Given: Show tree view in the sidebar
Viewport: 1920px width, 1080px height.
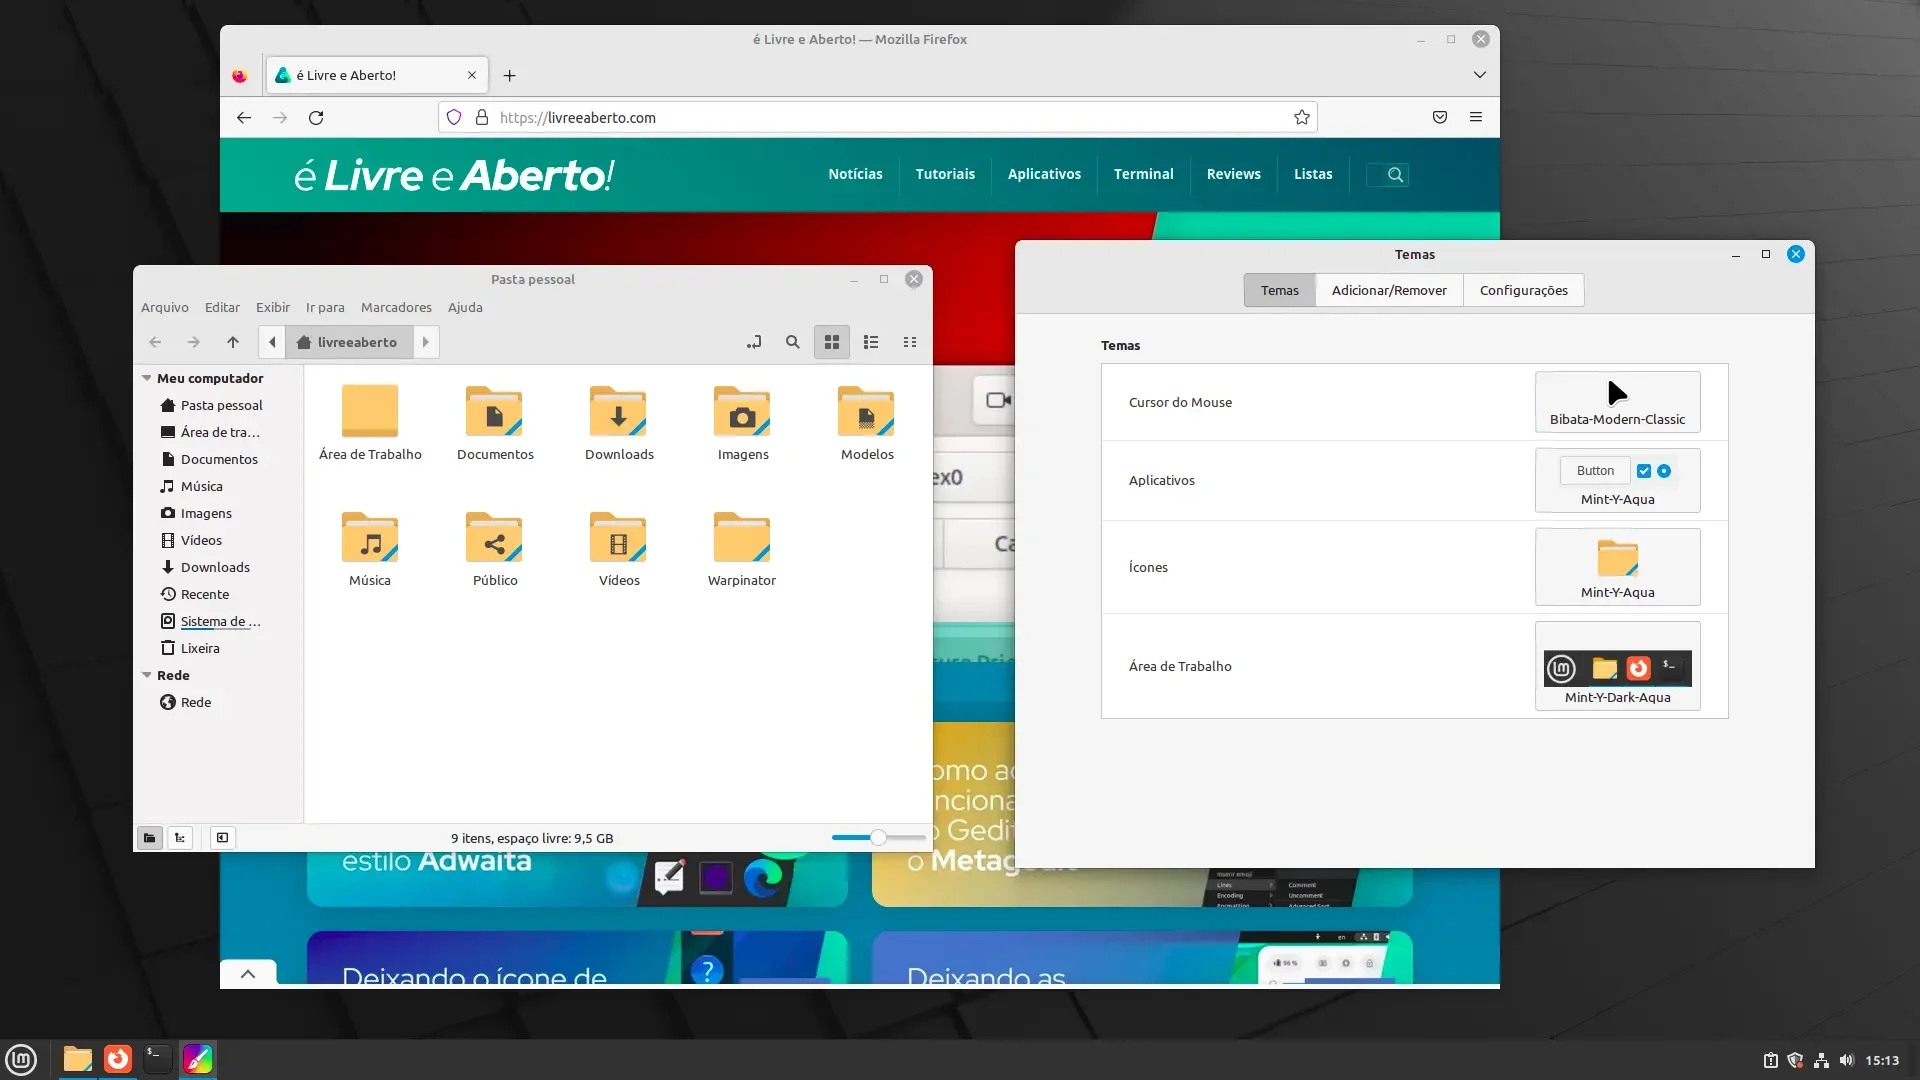Looking at the screenshot, I should (180, 838).
